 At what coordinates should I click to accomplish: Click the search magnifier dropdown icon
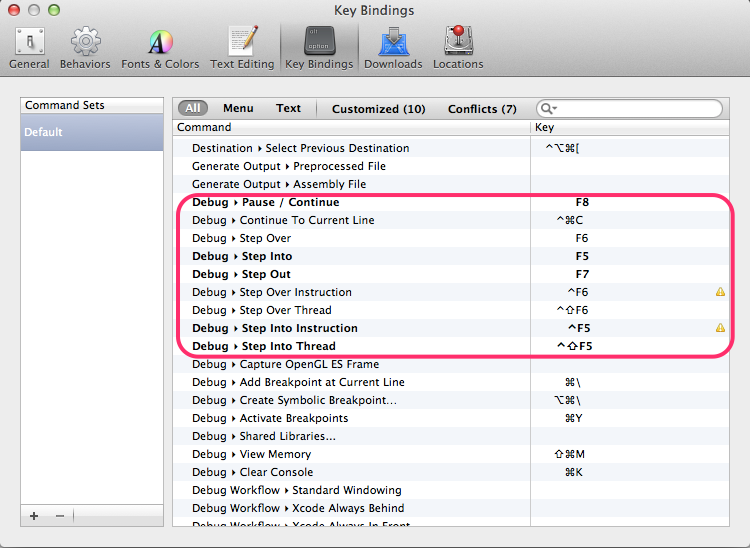pos(548,109)
